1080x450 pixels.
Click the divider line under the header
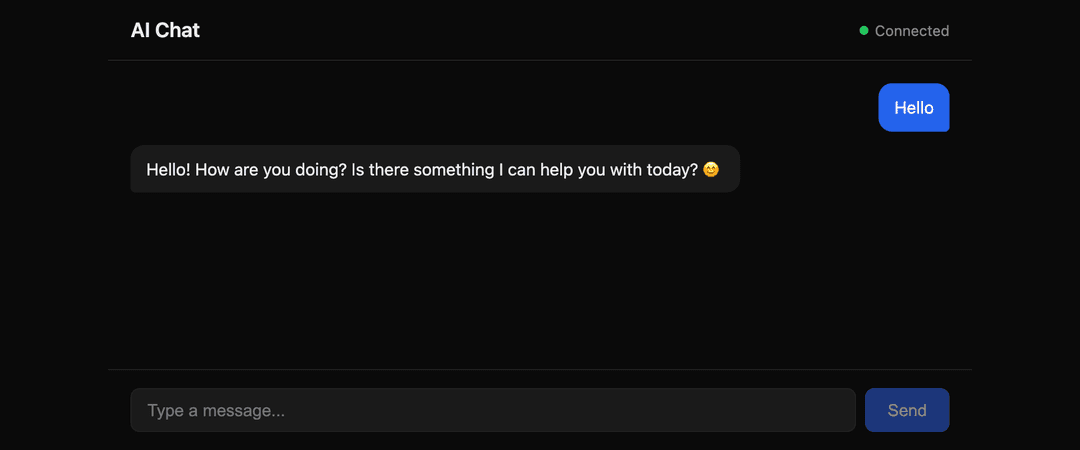[x=540, y=61]
